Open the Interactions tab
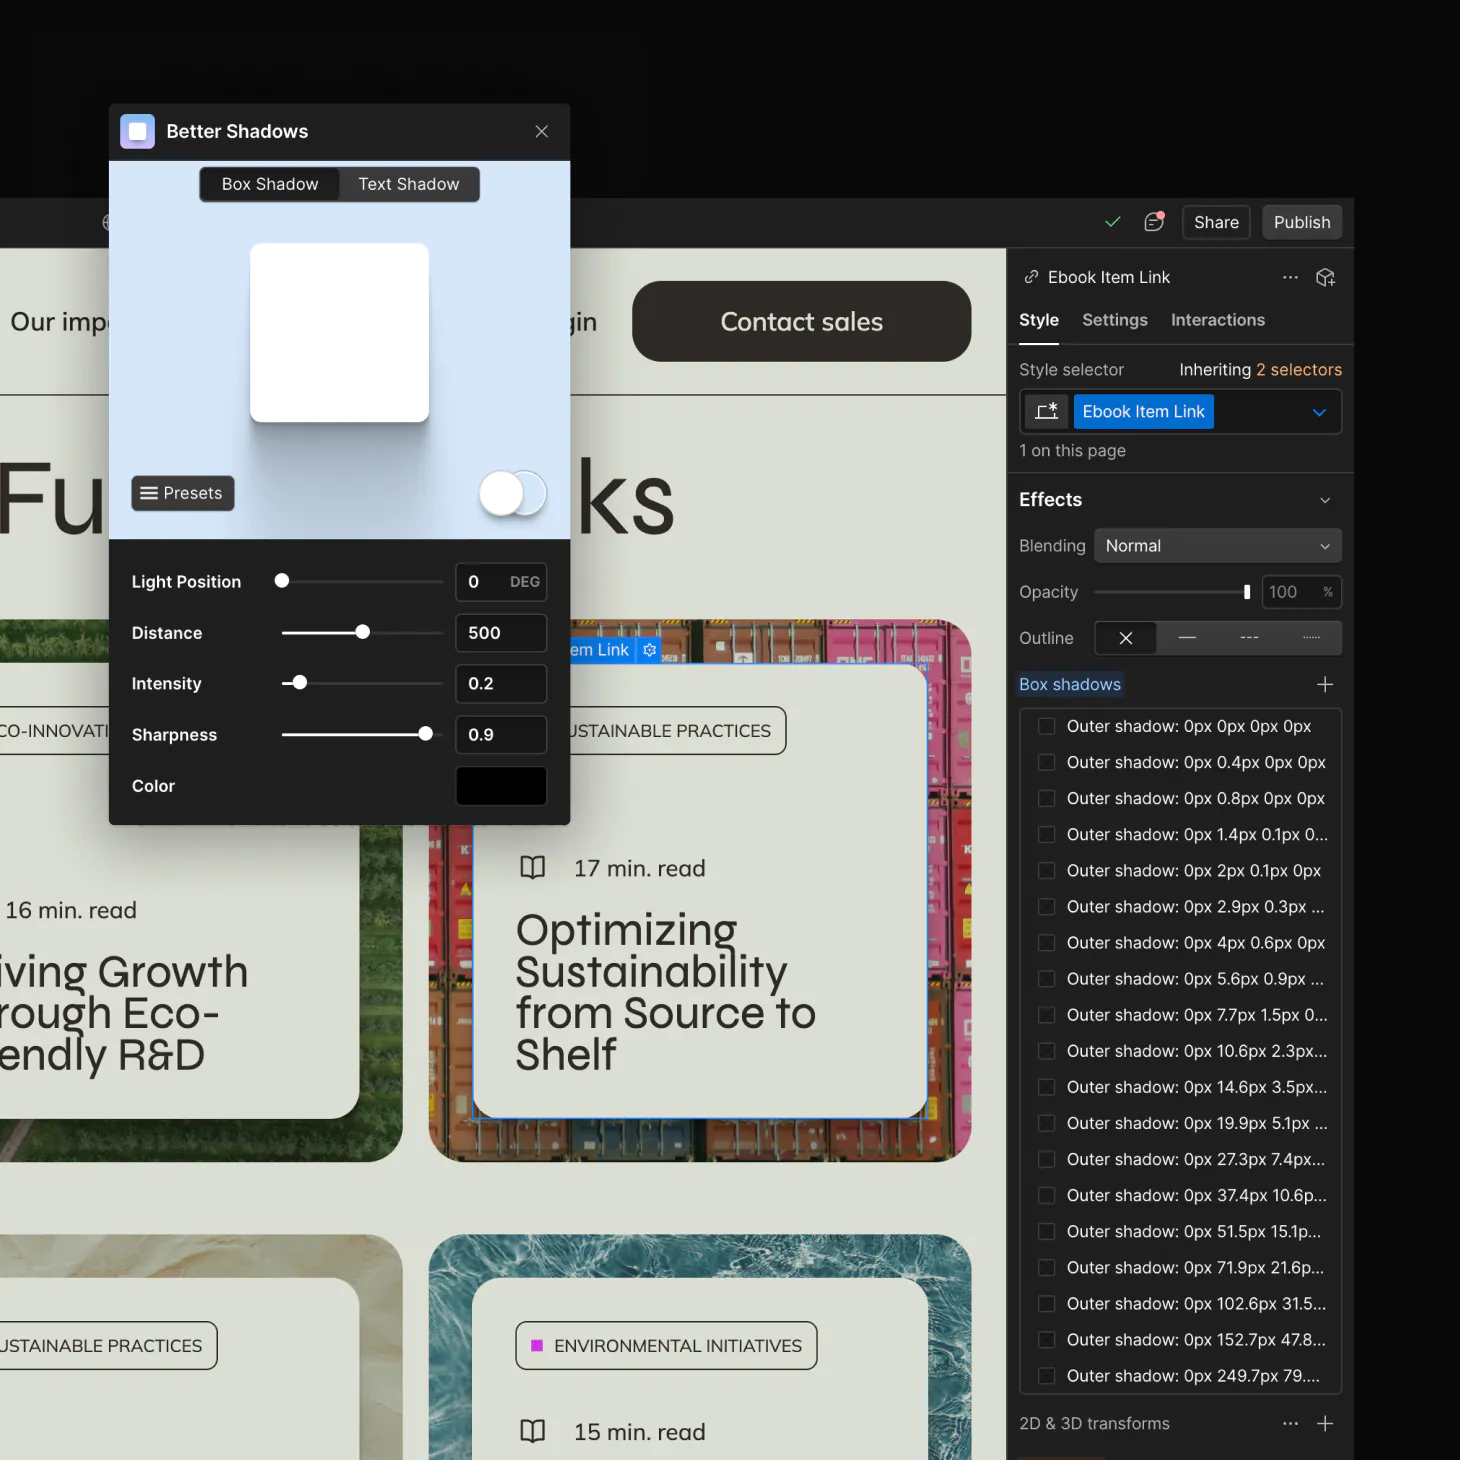The image size is (1460, 1460). [x=1217, y=320]
